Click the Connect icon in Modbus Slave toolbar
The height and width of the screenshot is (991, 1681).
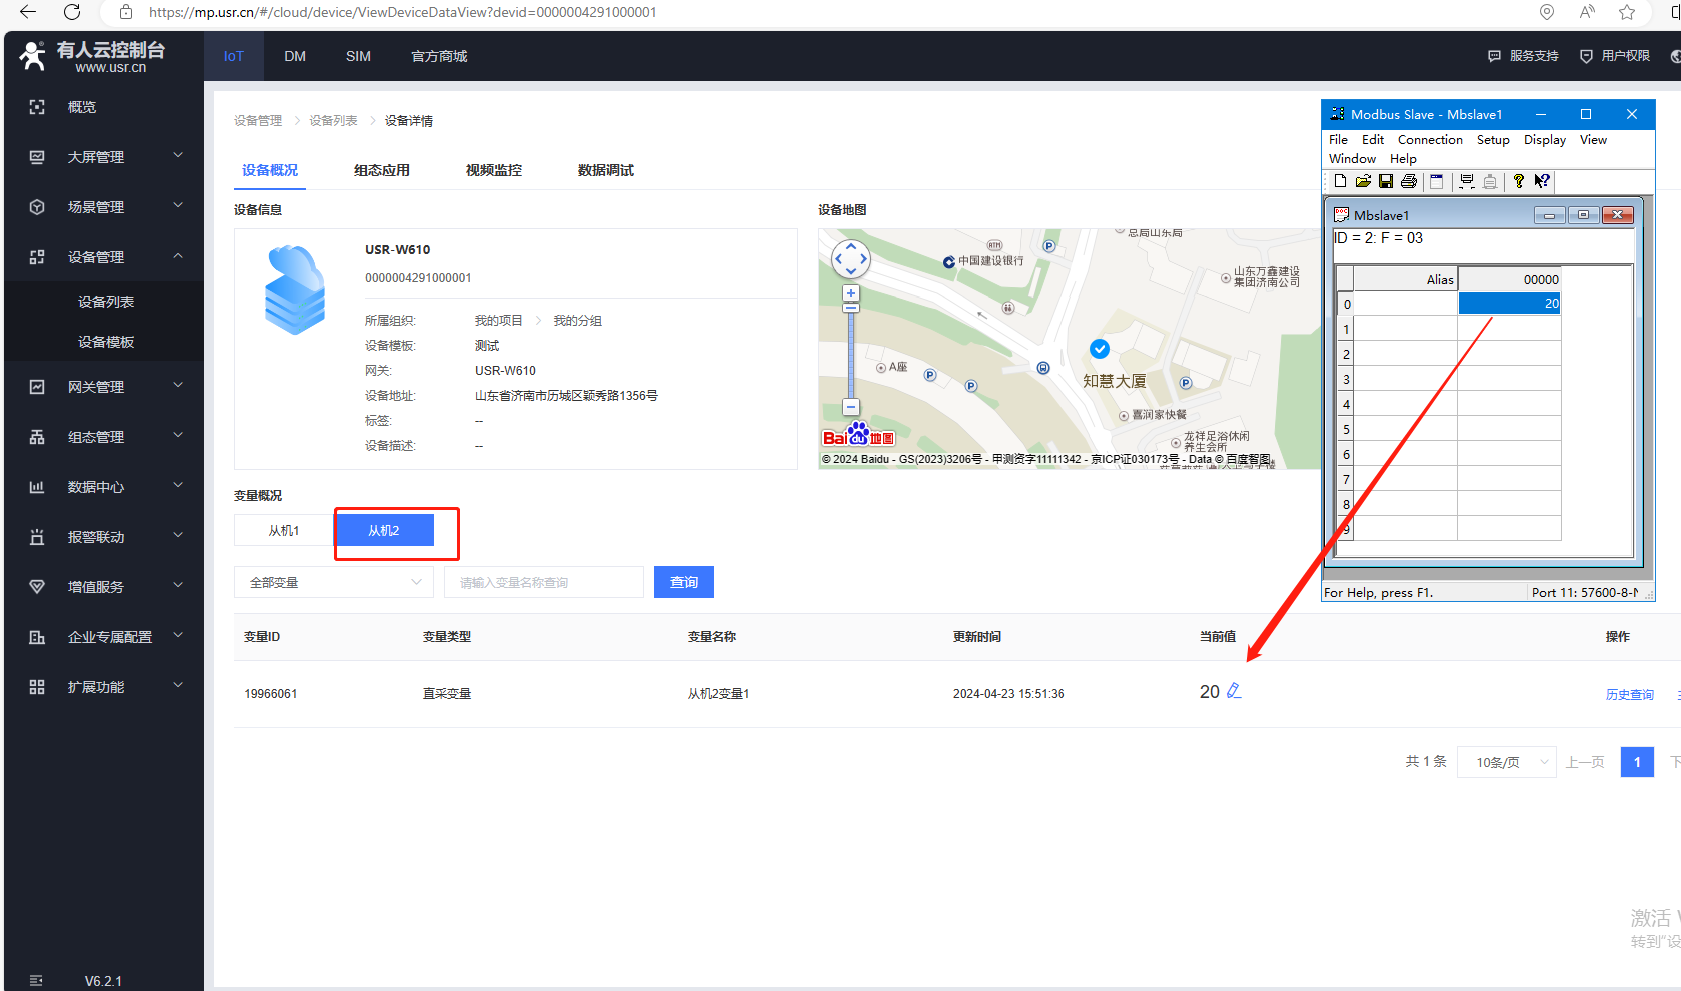(x=1467, y=181)
